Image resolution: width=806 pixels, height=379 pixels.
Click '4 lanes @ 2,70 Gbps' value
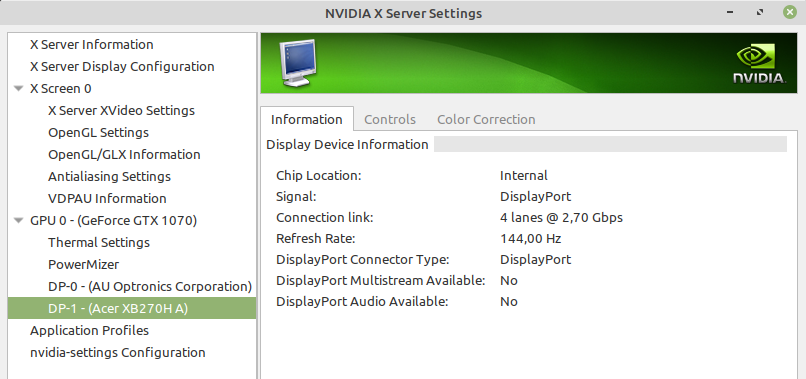561,218
